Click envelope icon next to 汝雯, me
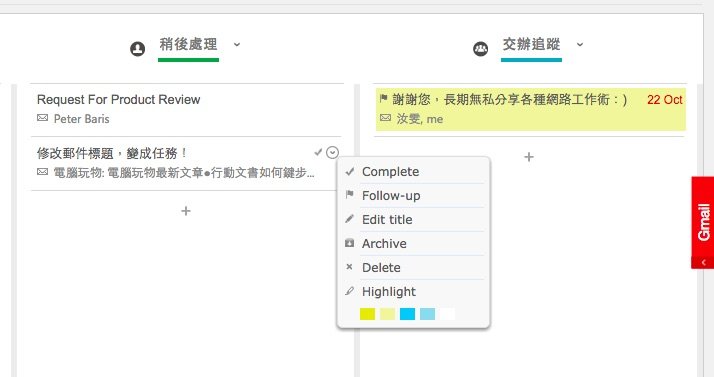The height and width of the screenshot is (377, 714). tap(385, 118)
